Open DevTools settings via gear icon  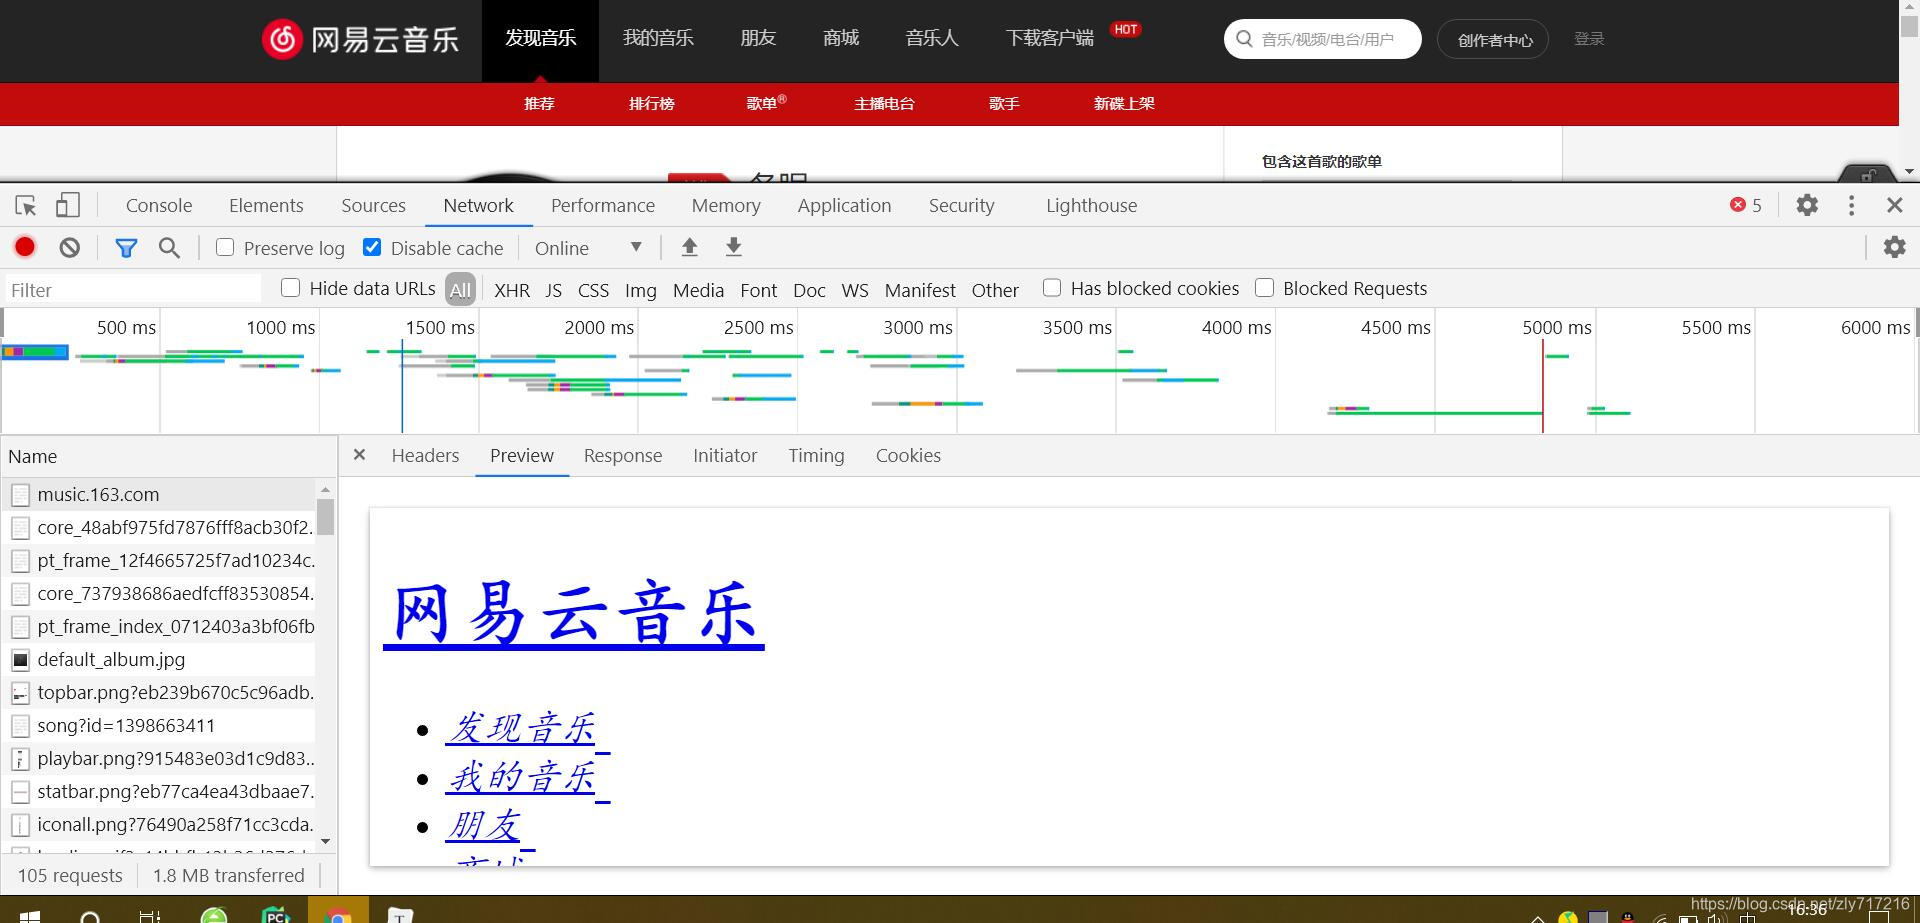(x=1807, y=205)
